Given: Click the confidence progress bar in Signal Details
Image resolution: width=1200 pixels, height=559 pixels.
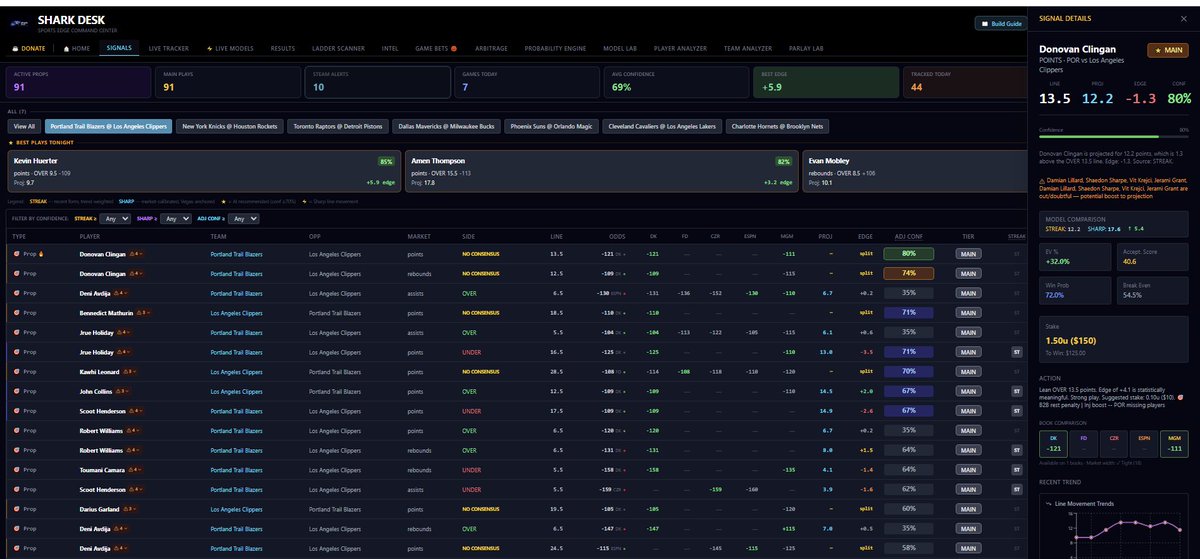Looking at the screenshot, I should pyautogui.click(x=1114, y=139).
